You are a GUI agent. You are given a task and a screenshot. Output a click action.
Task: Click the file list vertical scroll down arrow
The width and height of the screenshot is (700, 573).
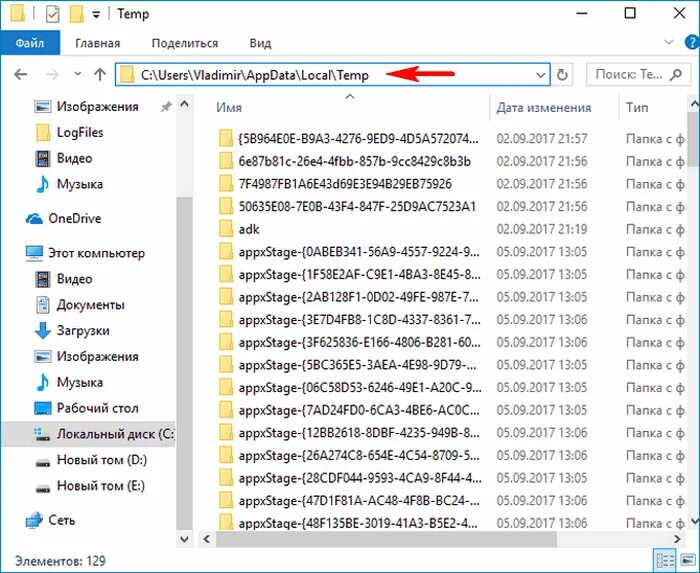point(694,520)
